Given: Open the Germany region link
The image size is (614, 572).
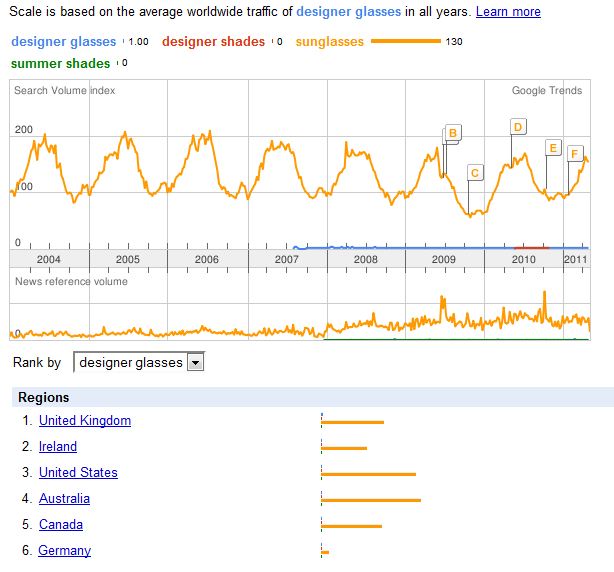Looking at the screenshot, I should point(65,550).
